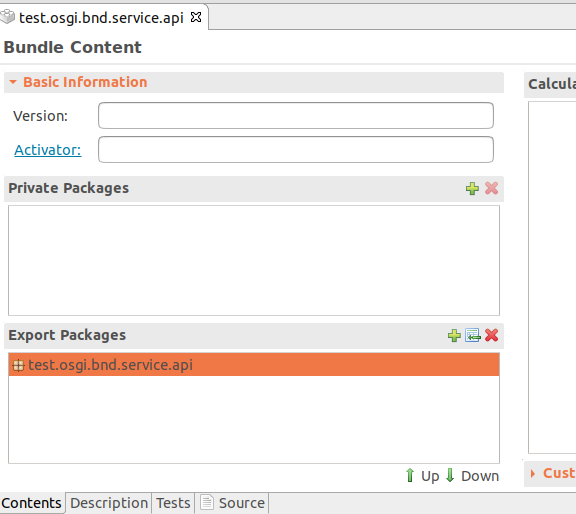Select the Contents tab
Image resolution: width=576 pixels, height=514 pixels.
[x=31, y=503]
